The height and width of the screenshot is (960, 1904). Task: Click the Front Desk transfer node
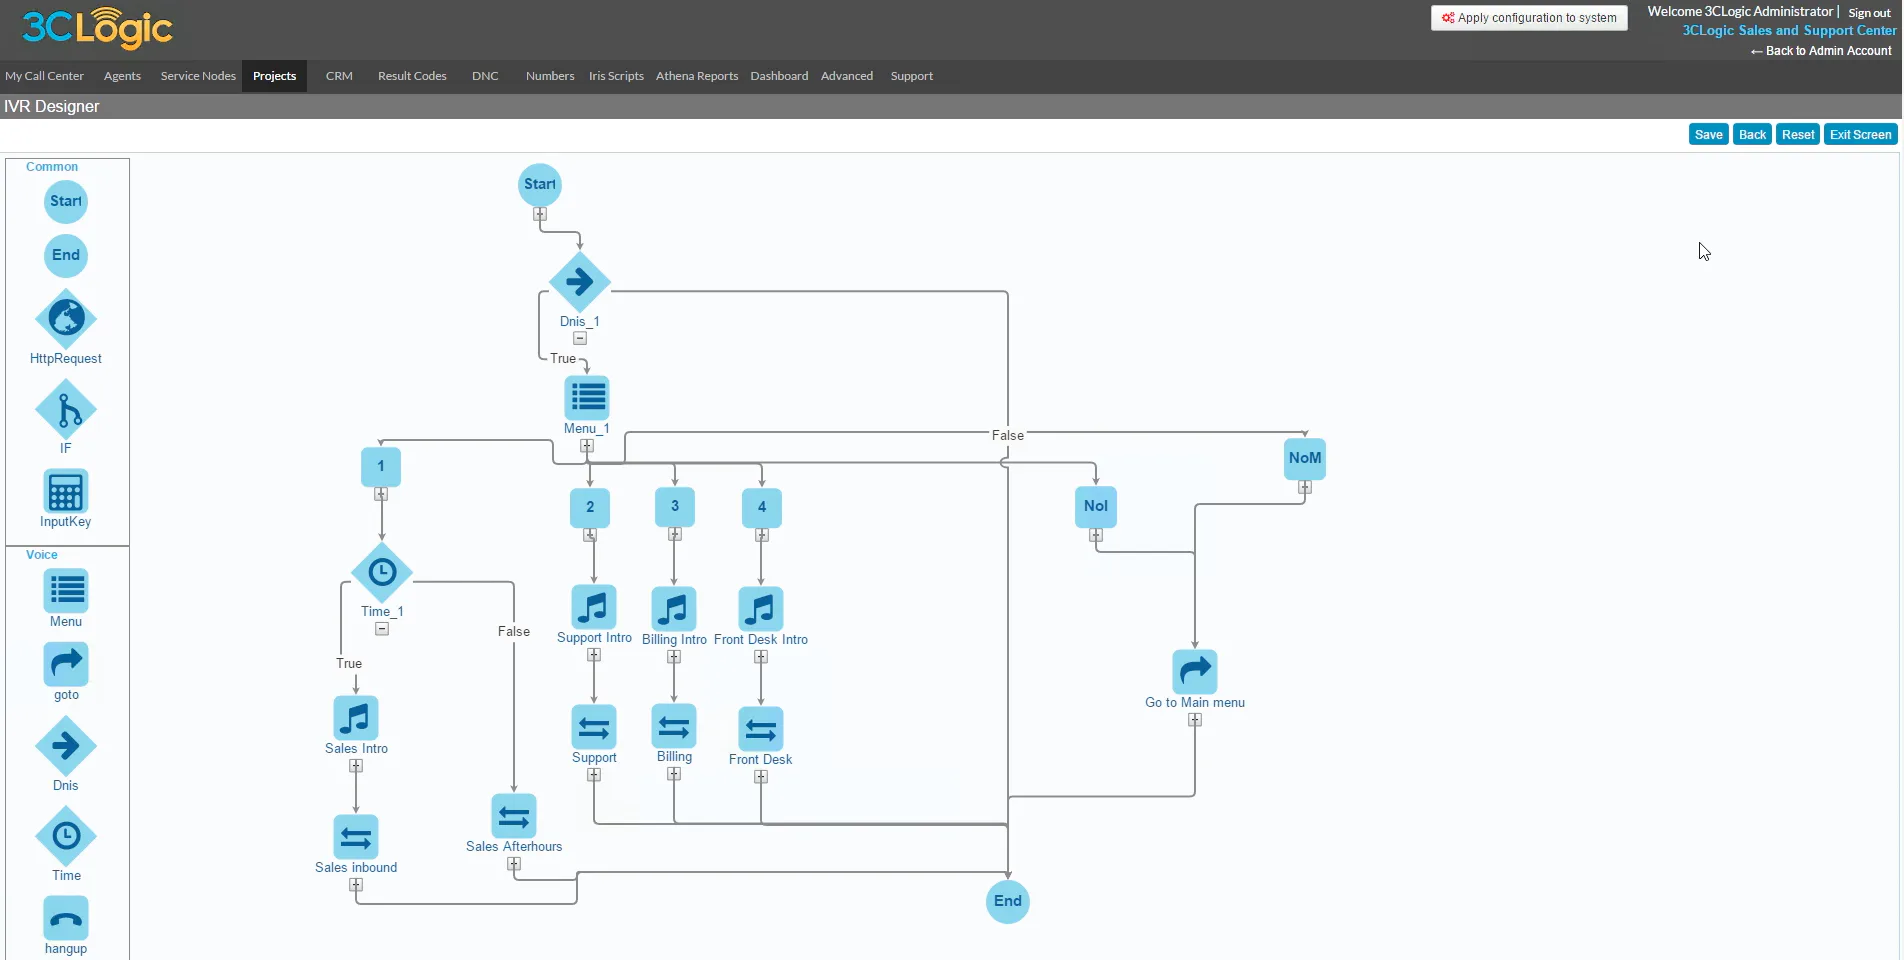(x=761, y=729)
